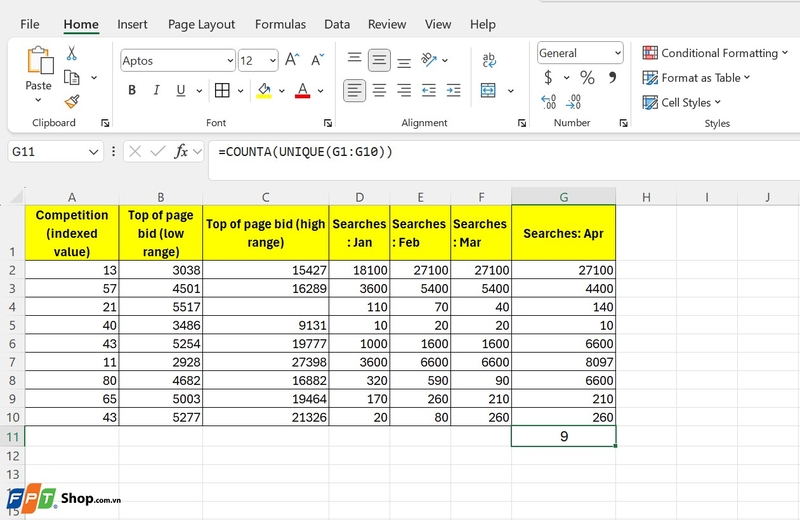Viewport: 800px width, 520px height.
Task: Open Clipboard dialog launcher
Action: (105, 123)
